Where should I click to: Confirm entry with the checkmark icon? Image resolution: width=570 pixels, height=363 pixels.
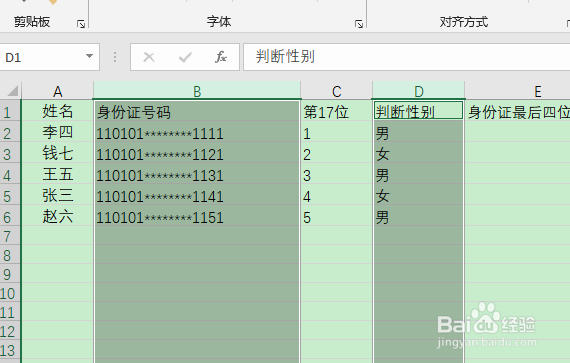click(x=185, y=57)
